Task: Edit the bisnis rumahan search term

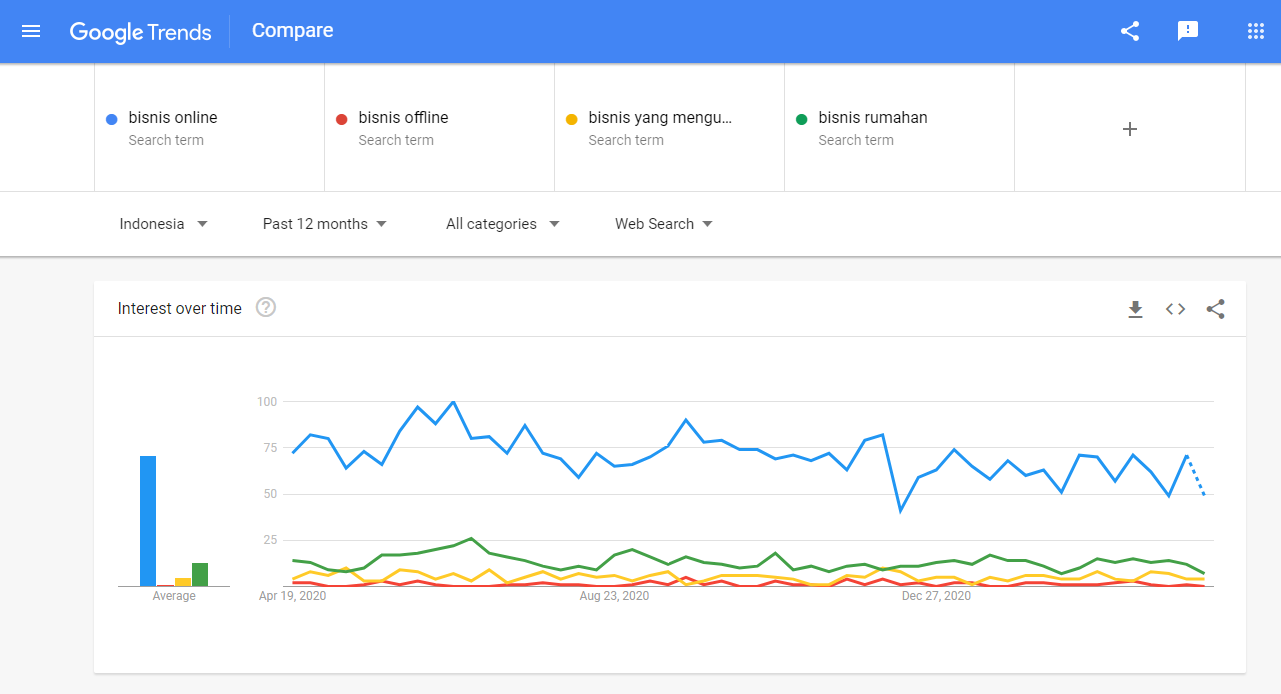Action: (x=872, y=118)
